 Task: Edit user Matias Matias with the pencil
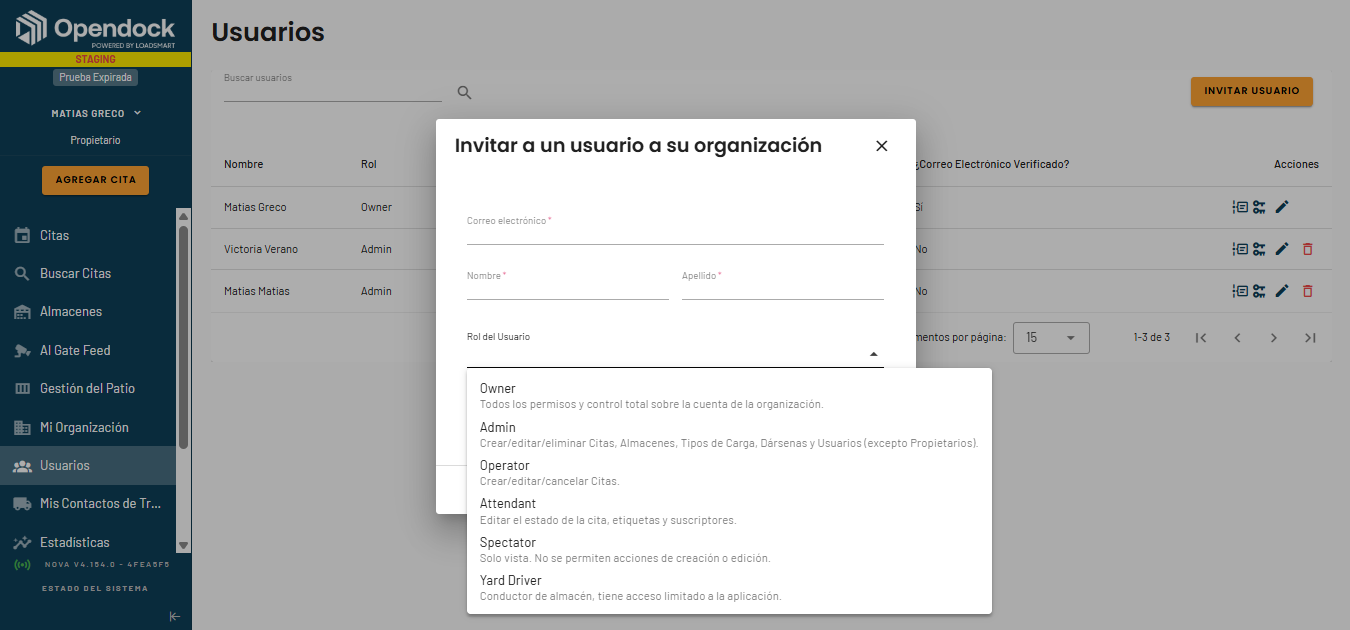tap(1282, 291)
